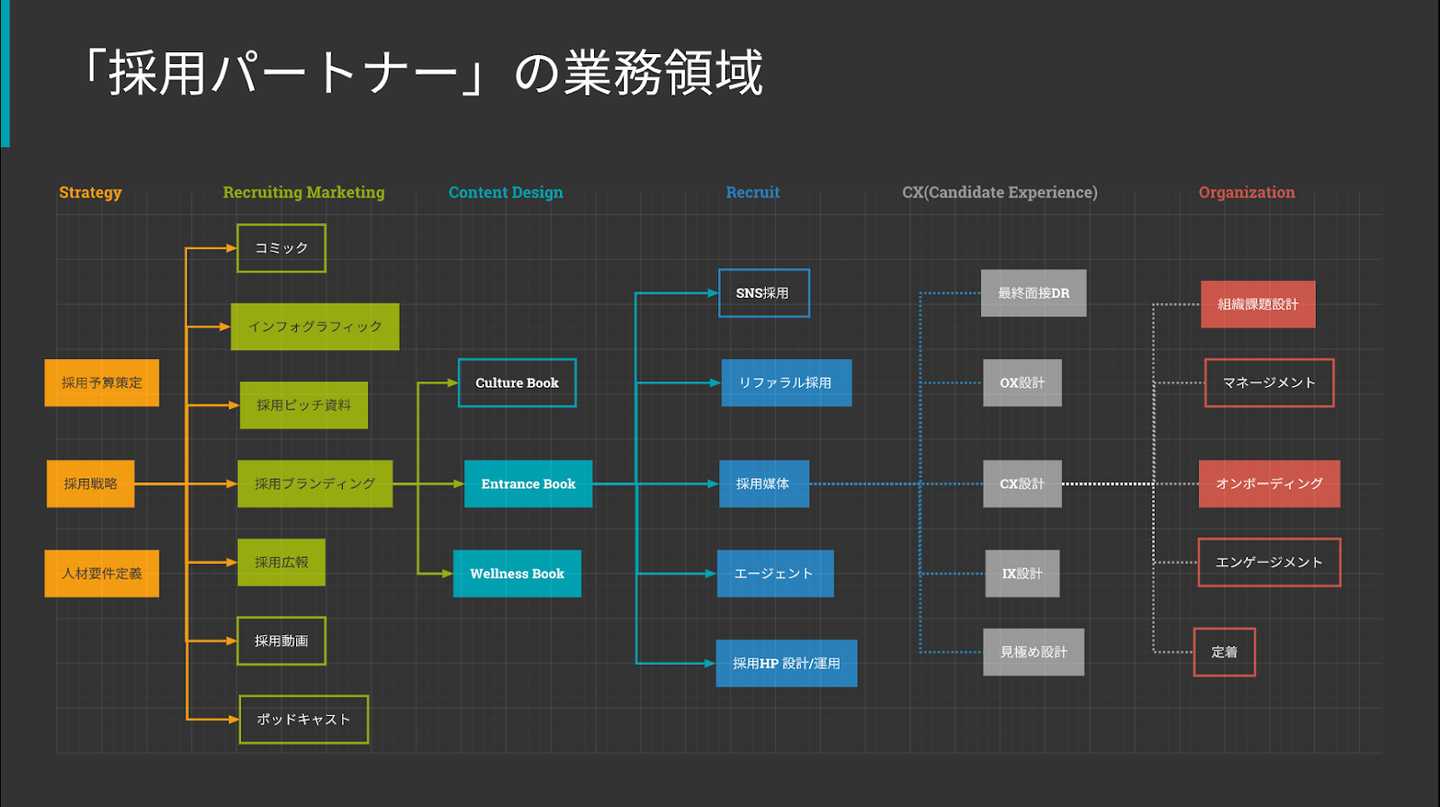Select the Strategy column heading
The height and width of the screenshot is (807, 1440).
pyautogui.click(x=90, y=193)
